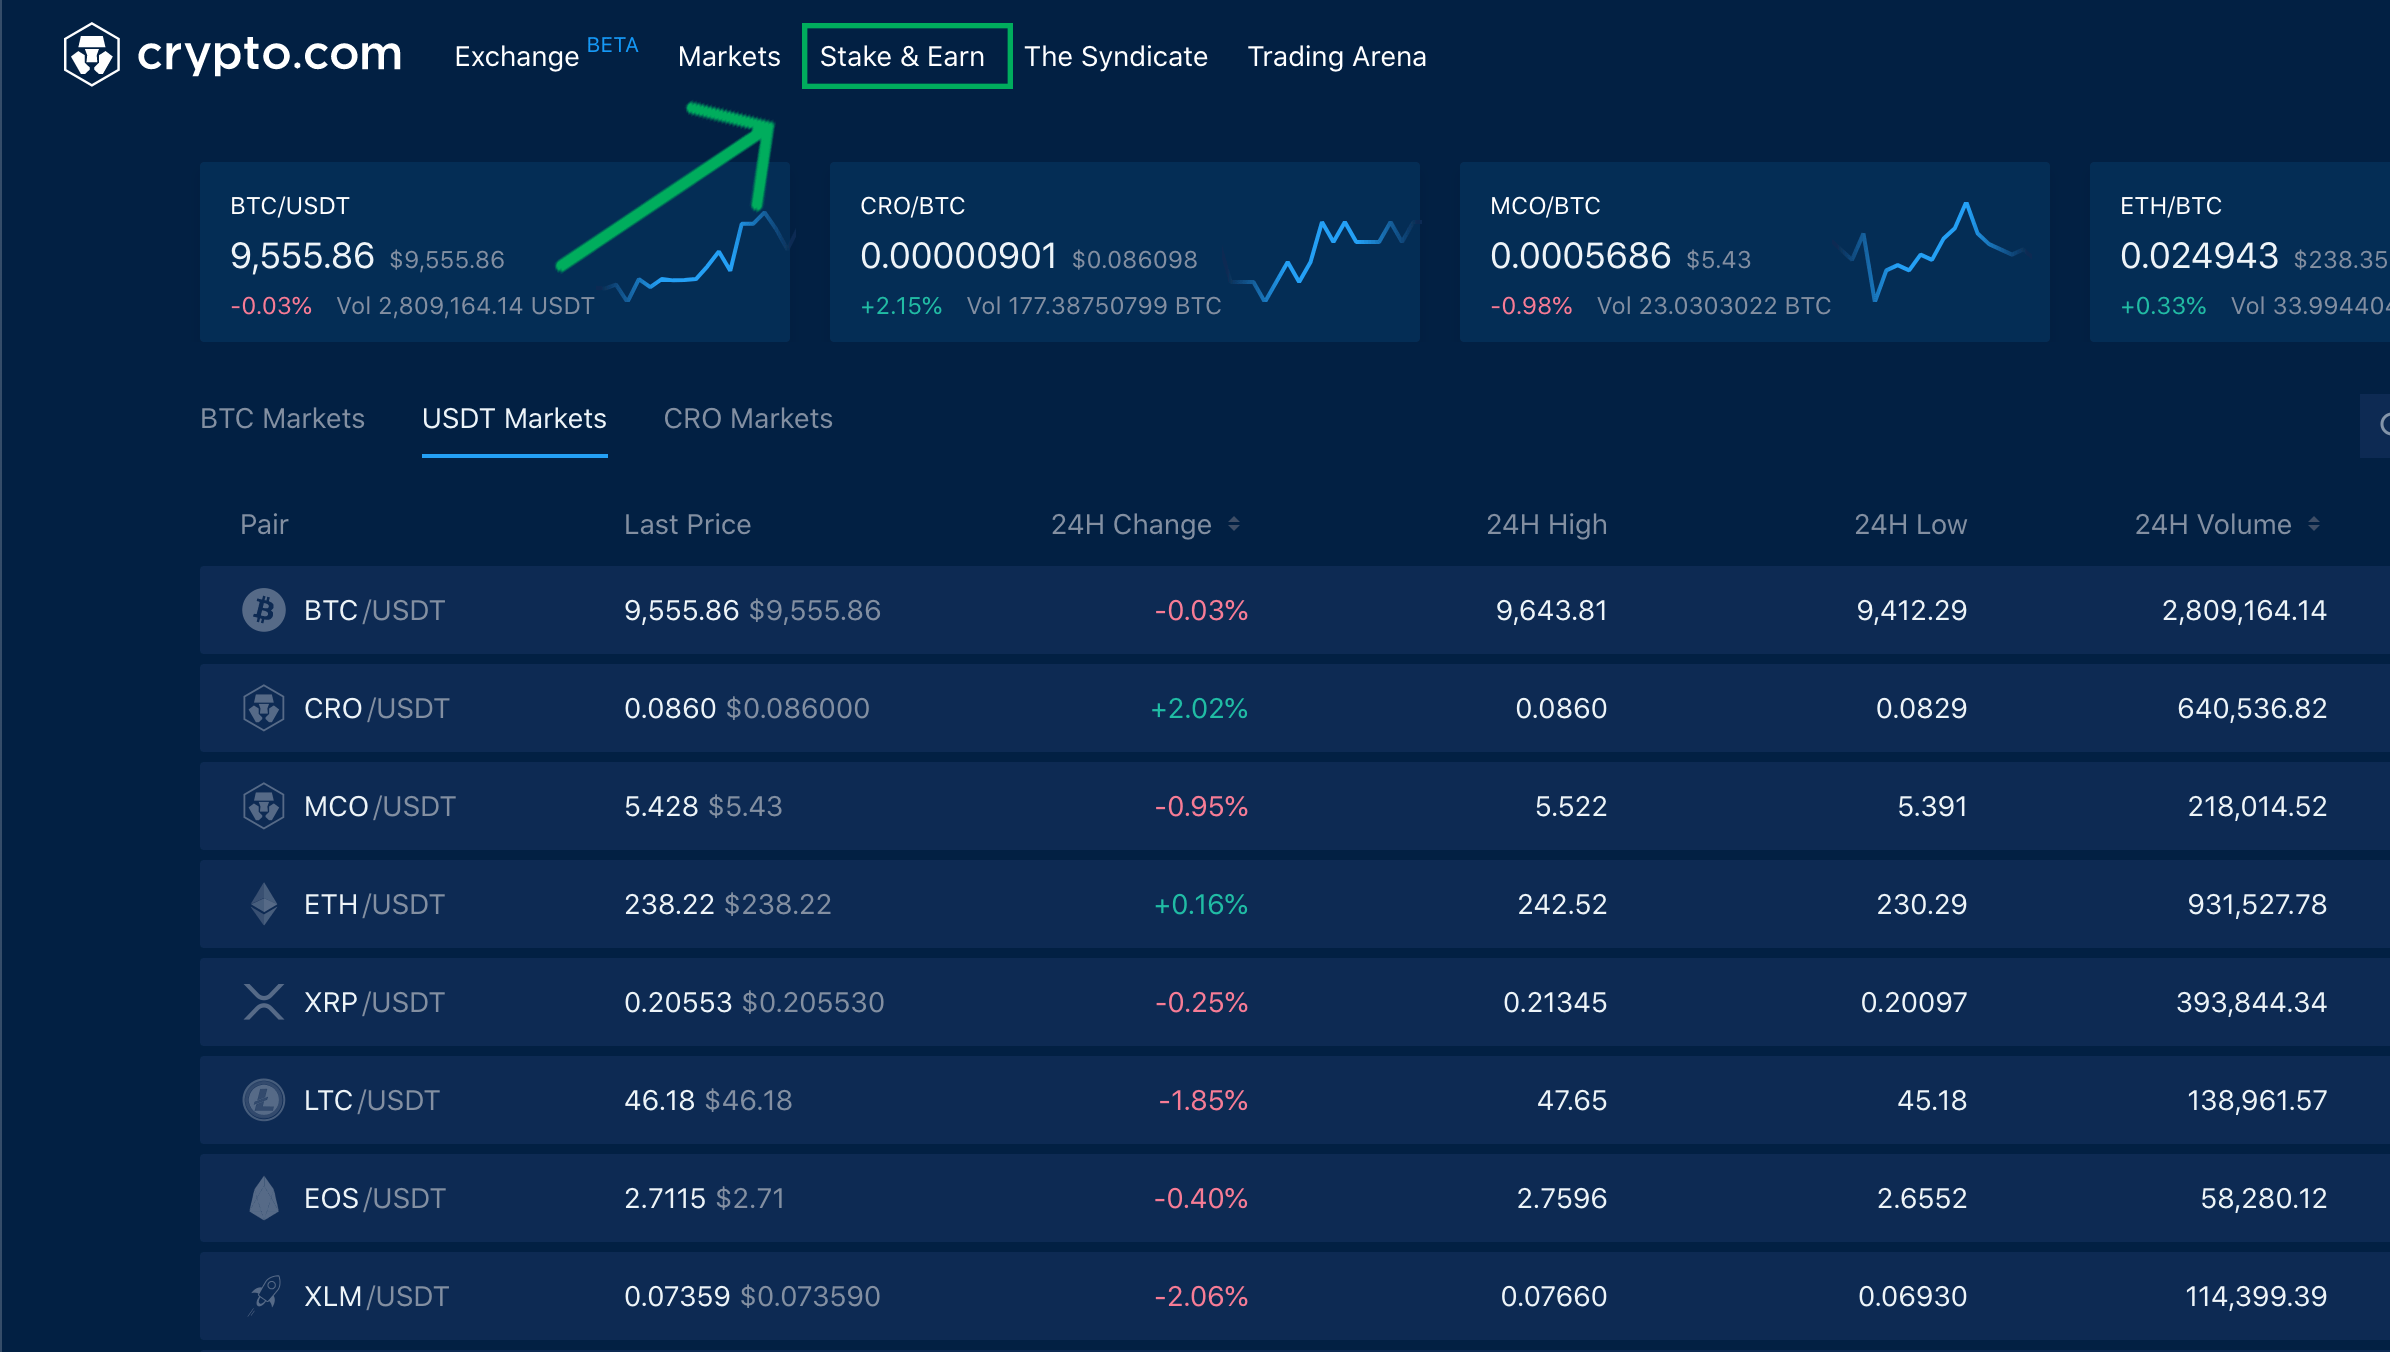The image size is (2390, 1352).
Task: Click the -0.95% change for MCO/USDT
Action: click(x=1201, y=806)
